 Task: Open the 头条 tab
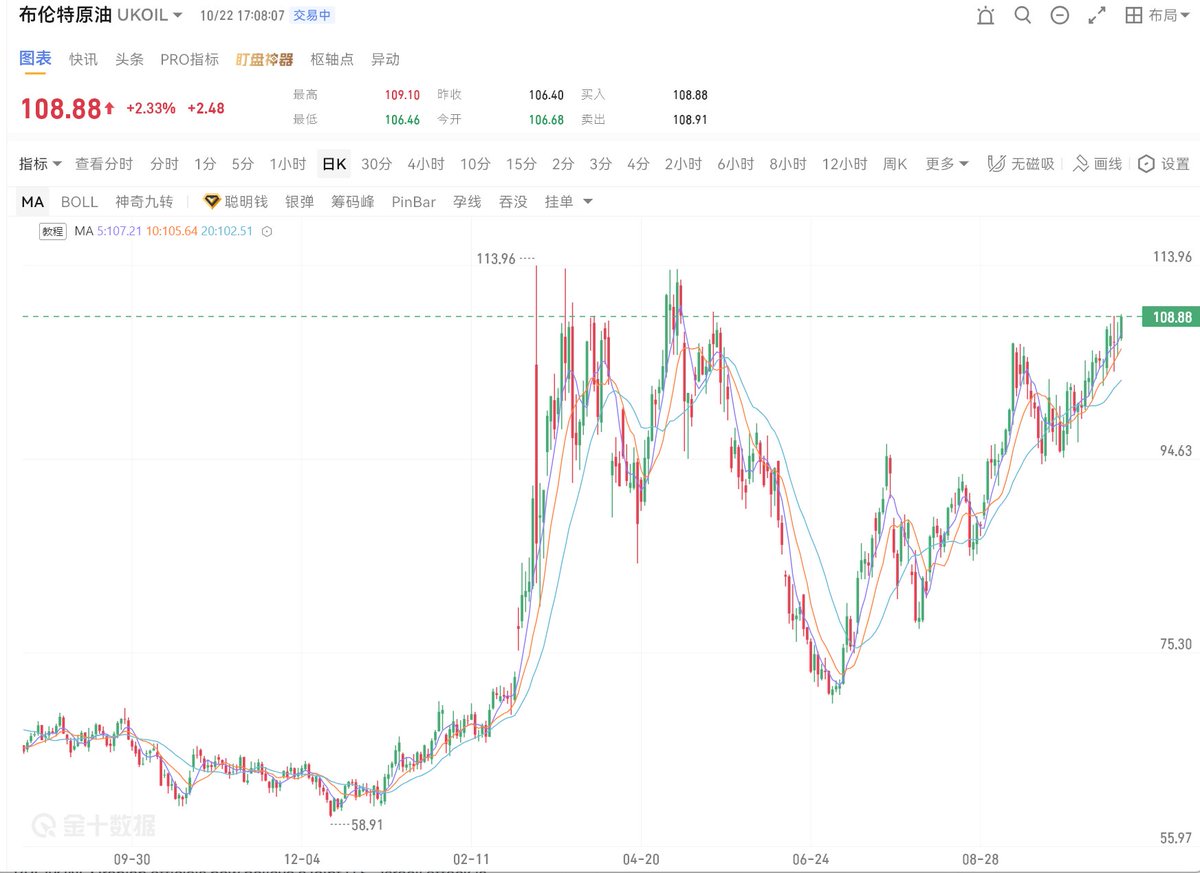(129, 59)
